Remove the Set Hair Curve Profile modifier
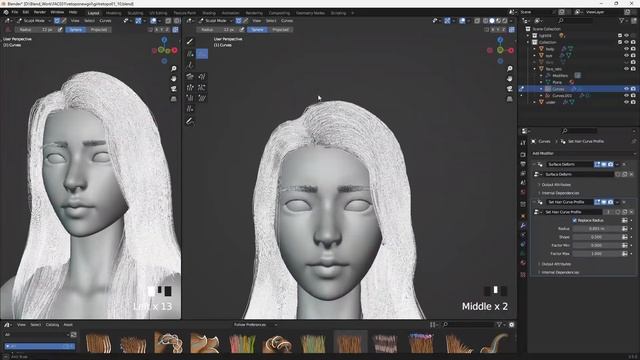Viewport: 640px width, 360px height. [624, 202]
